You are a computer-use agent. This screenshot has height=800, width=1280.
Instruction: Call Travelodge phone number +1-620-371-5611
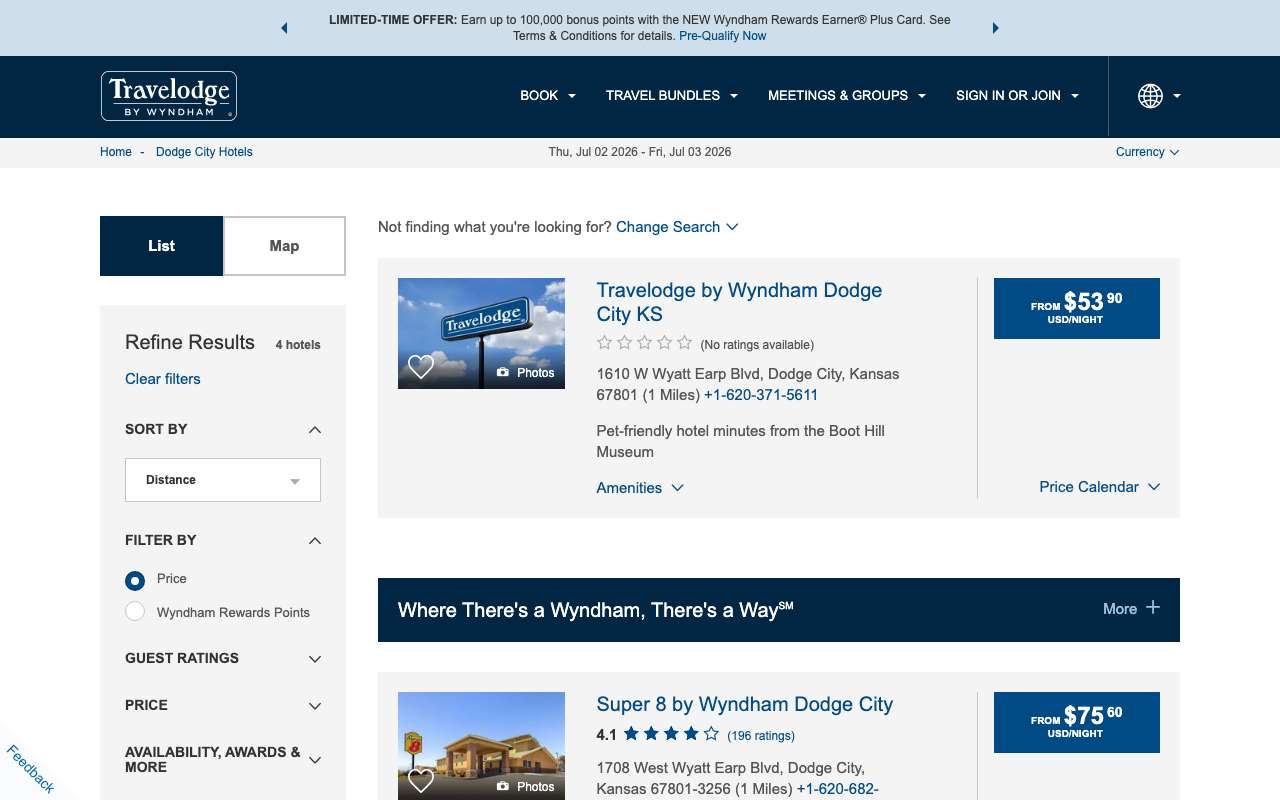761,395
